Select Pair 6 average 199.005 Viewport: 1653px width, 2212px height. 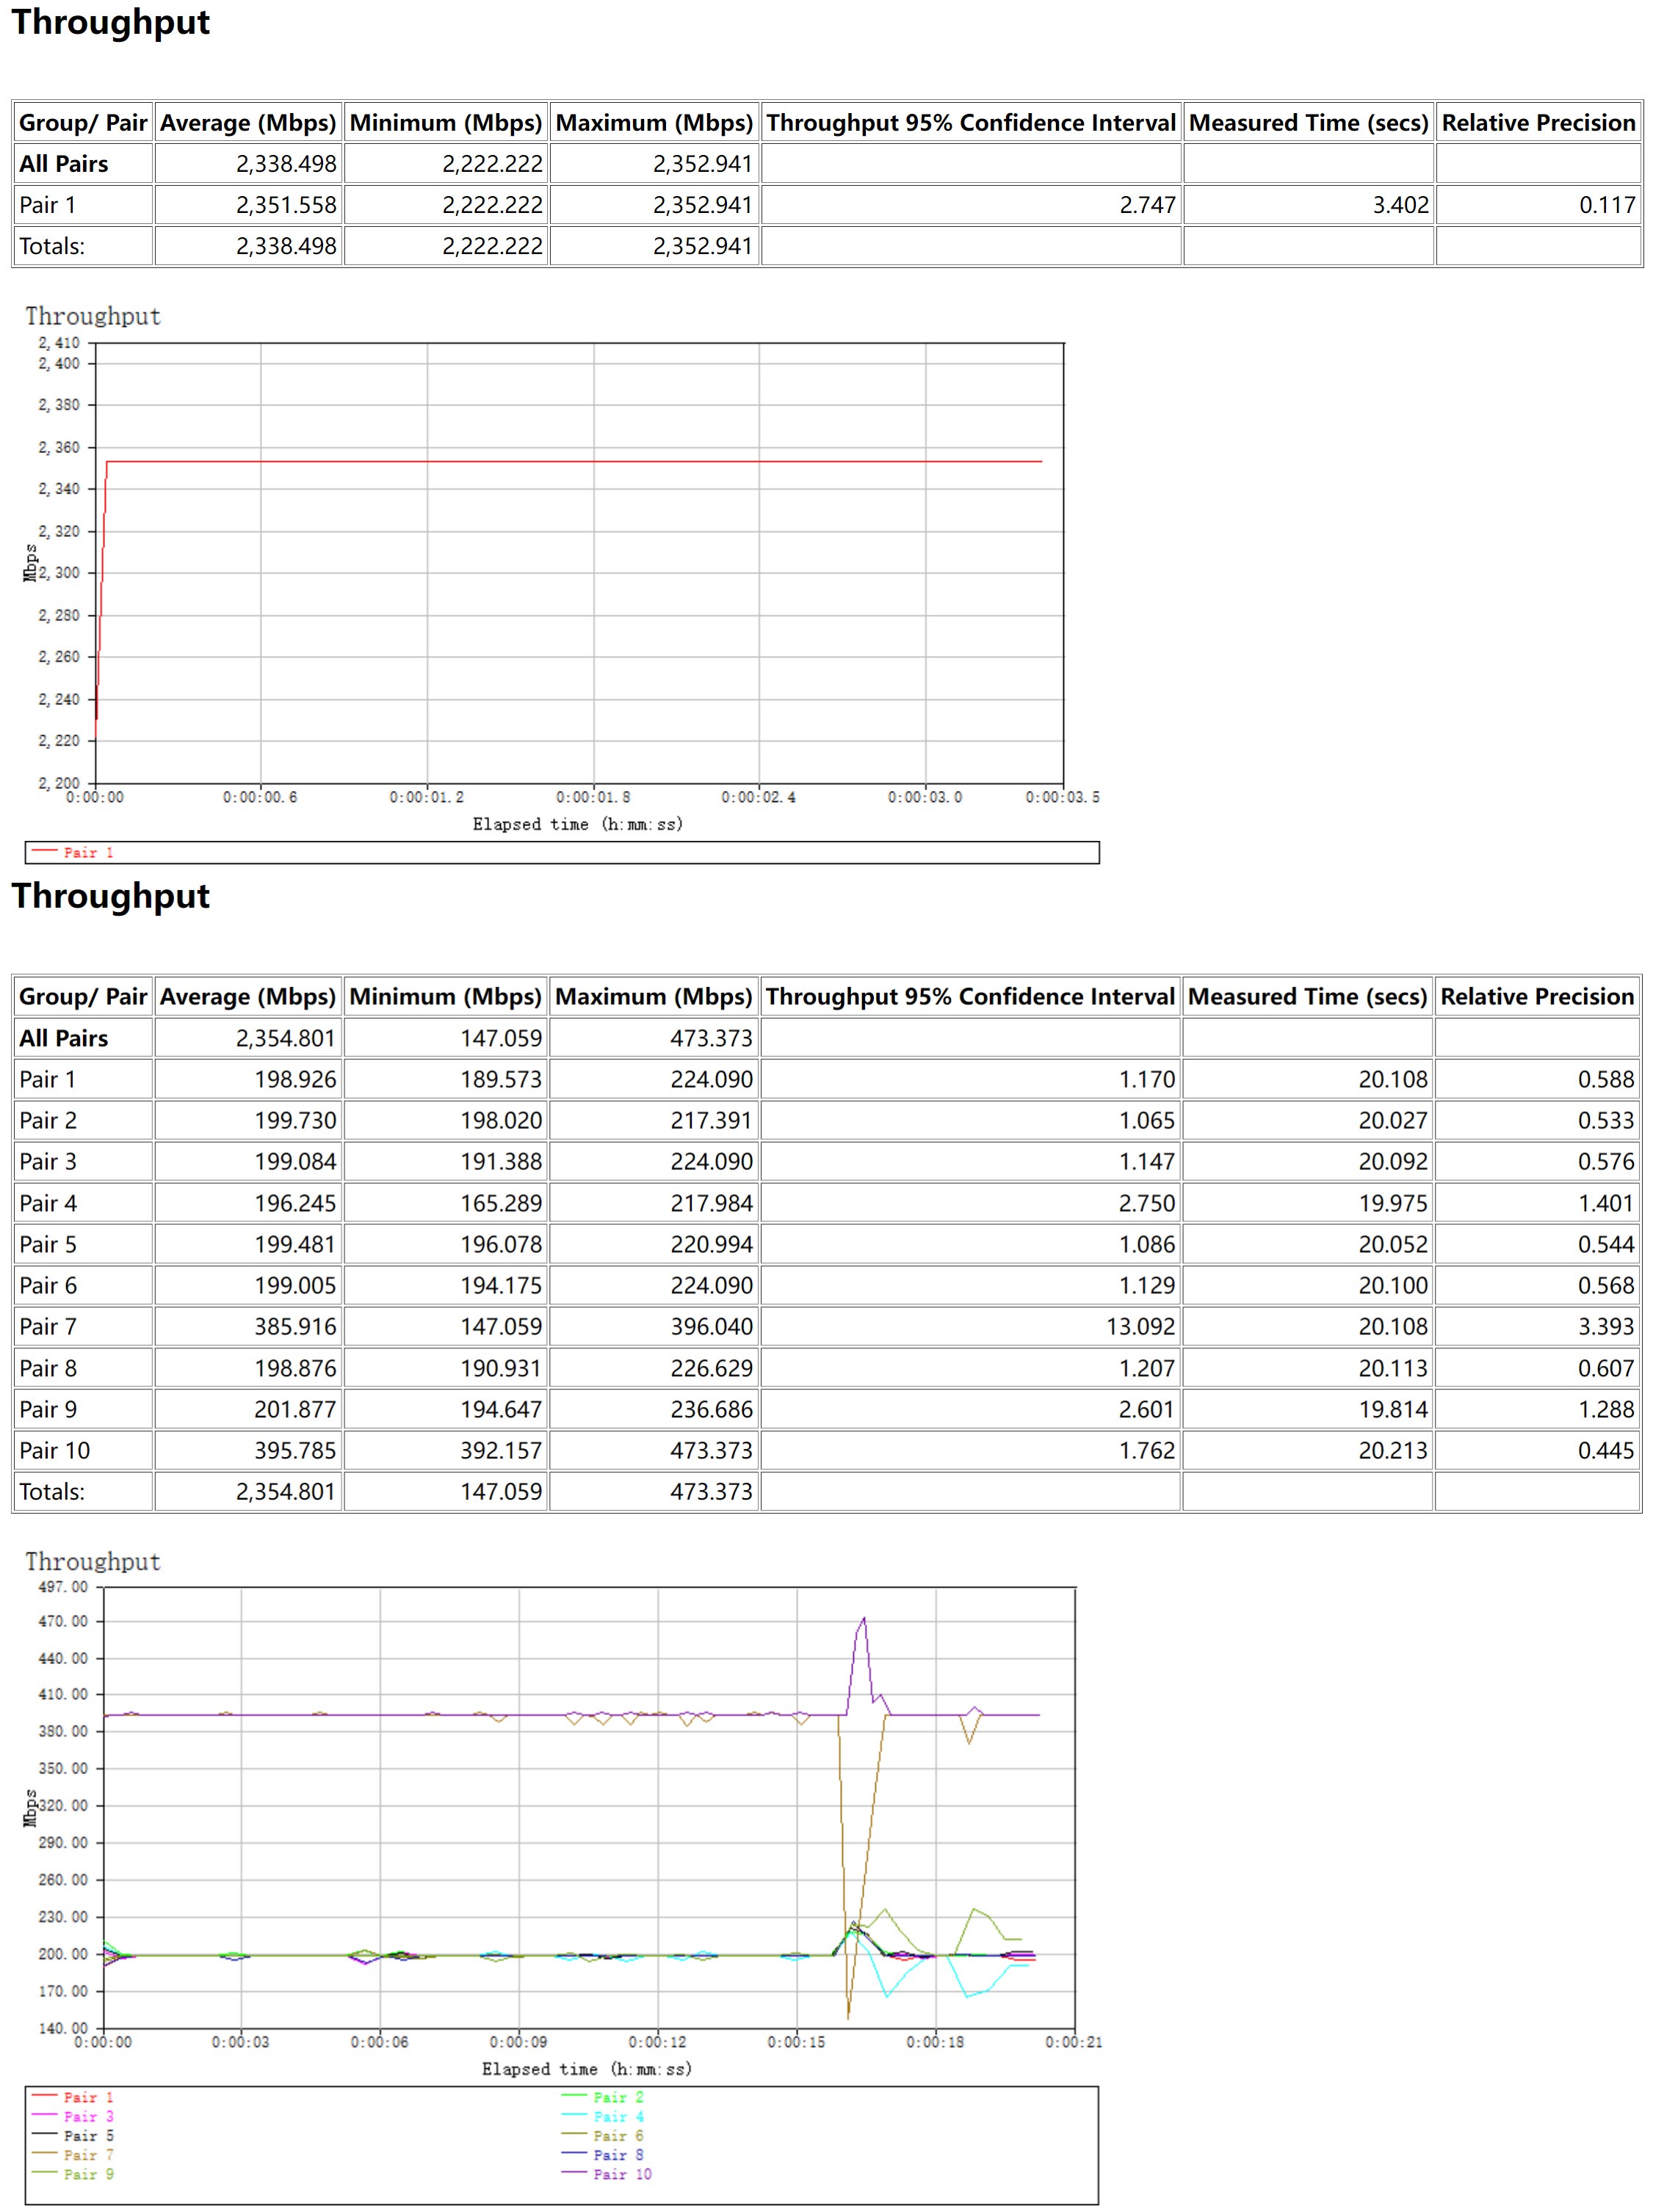295,1285
